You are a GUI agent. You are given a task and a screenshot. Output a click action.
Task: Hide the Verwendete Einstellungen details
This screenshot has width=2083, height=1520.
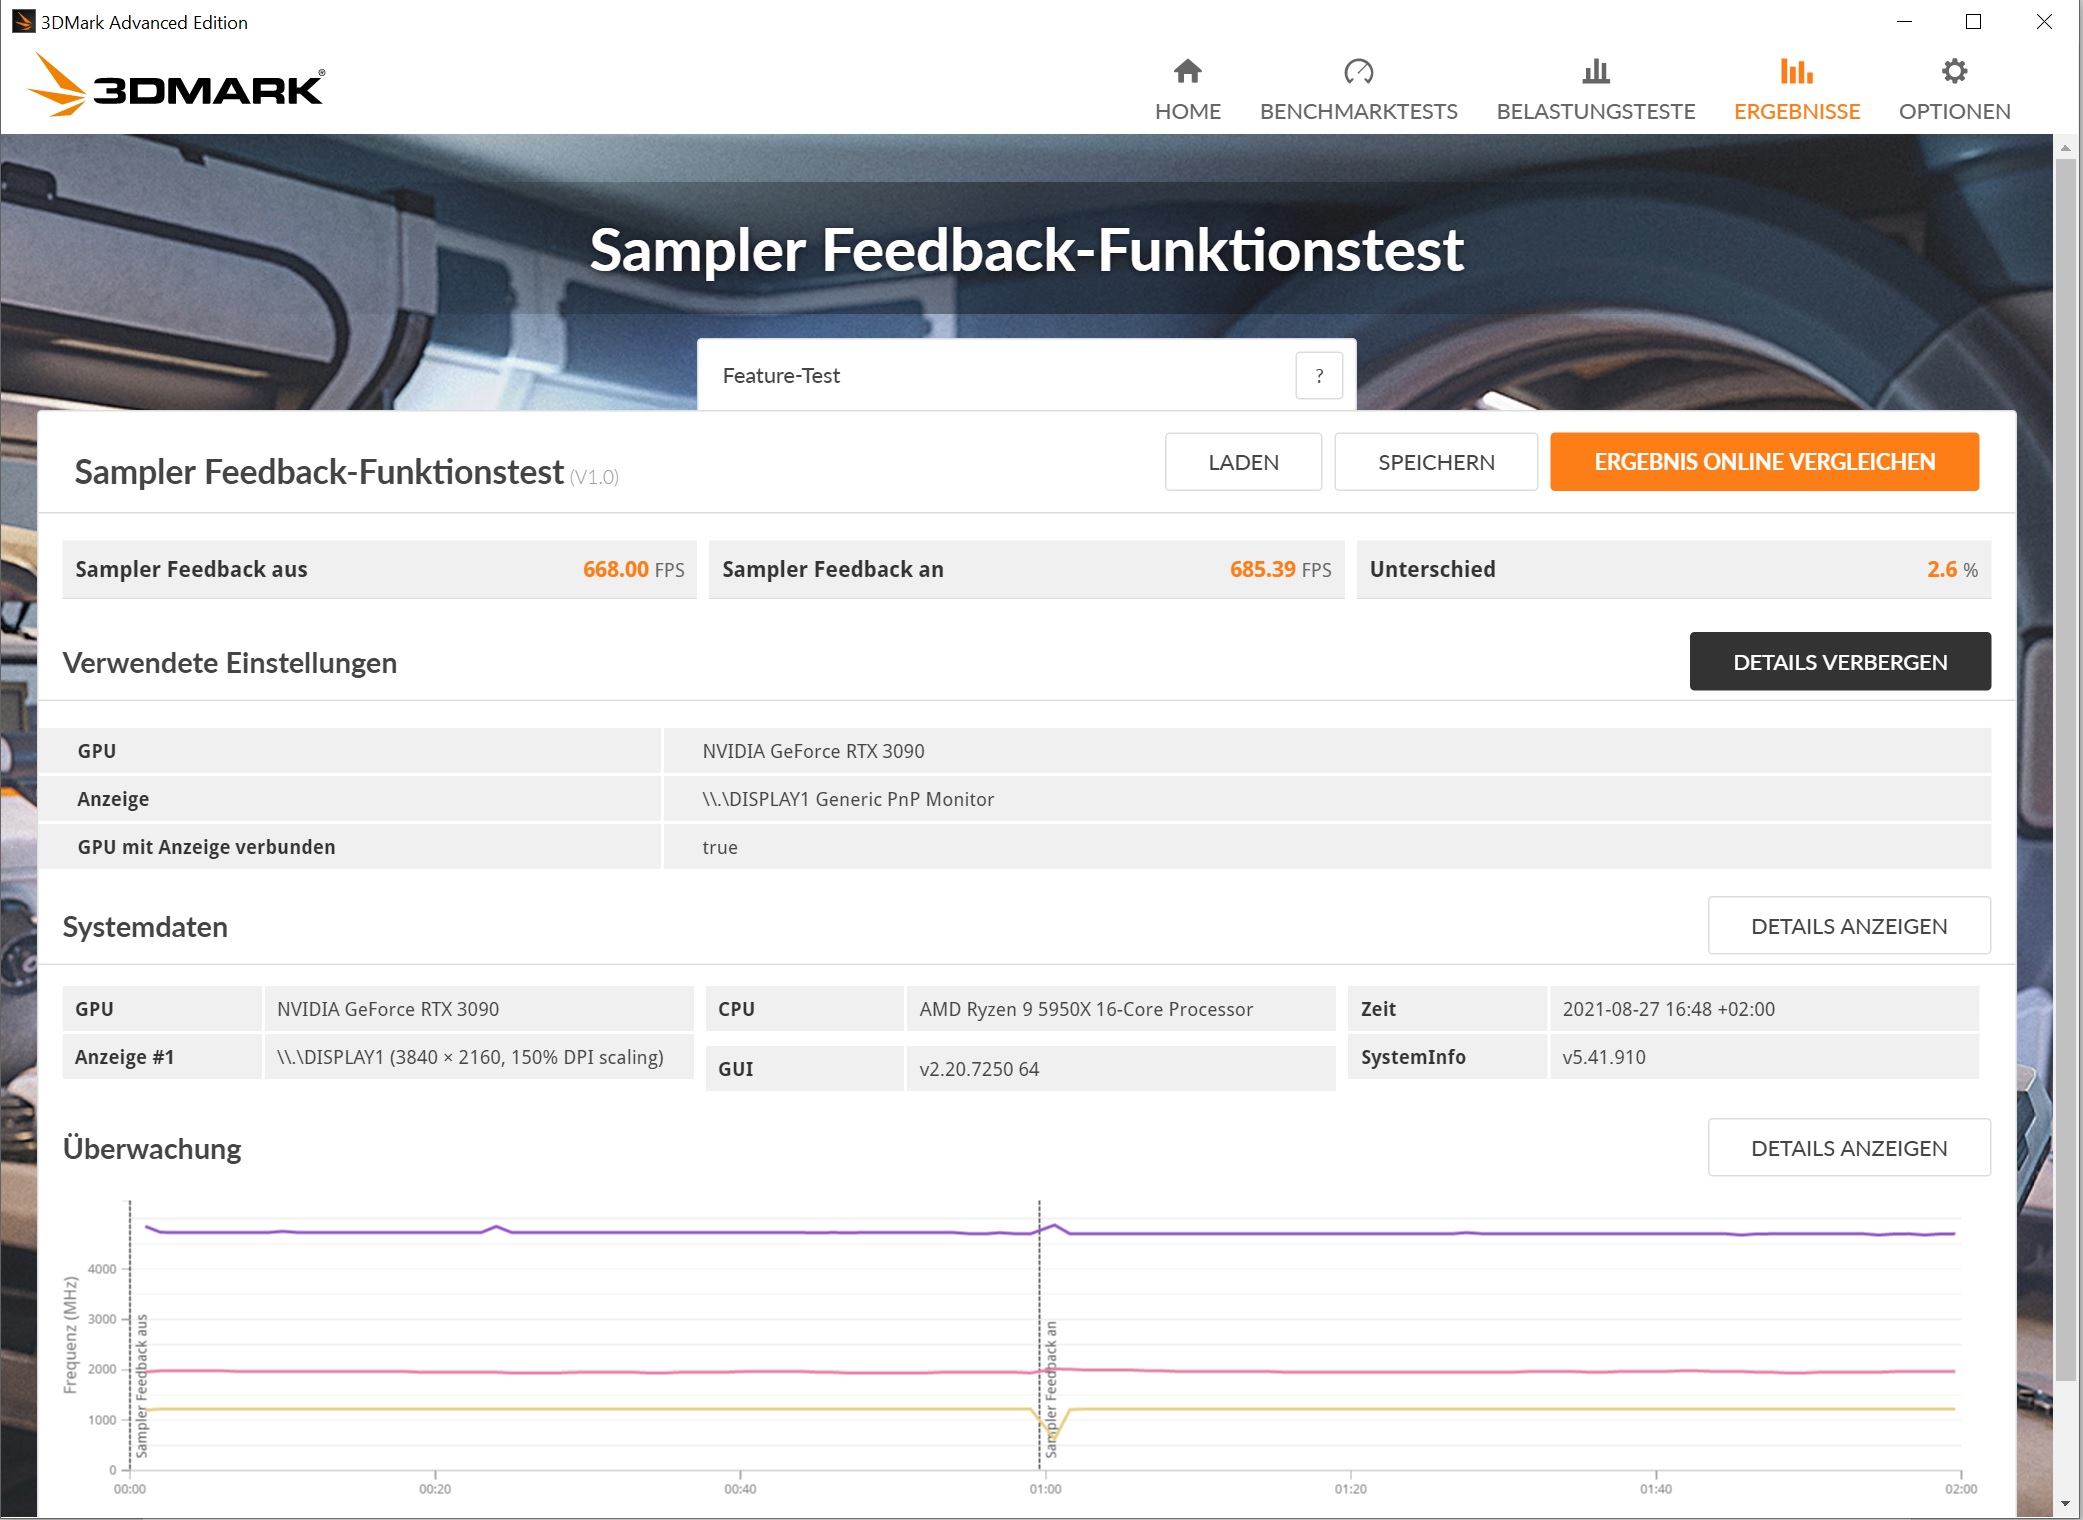click(x=1839, y=662)
